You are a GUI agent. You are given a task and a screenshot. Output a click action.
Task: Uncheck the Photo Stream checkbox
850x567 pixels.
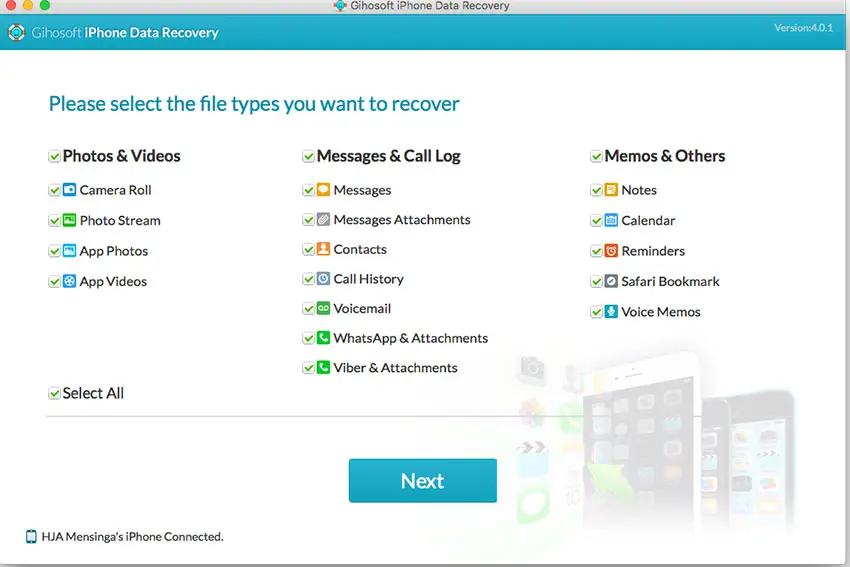54,221
